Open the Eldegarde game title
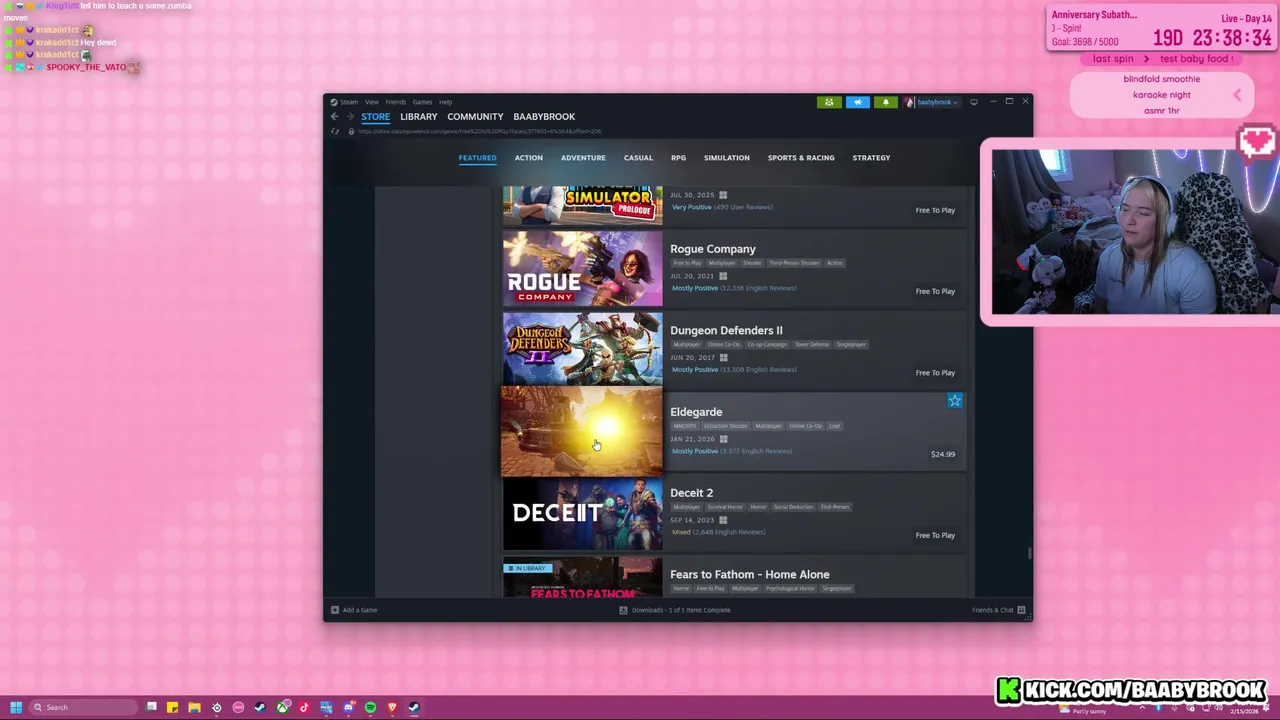1280x720 pixels. pyautogui.click(x=696, y=412)
